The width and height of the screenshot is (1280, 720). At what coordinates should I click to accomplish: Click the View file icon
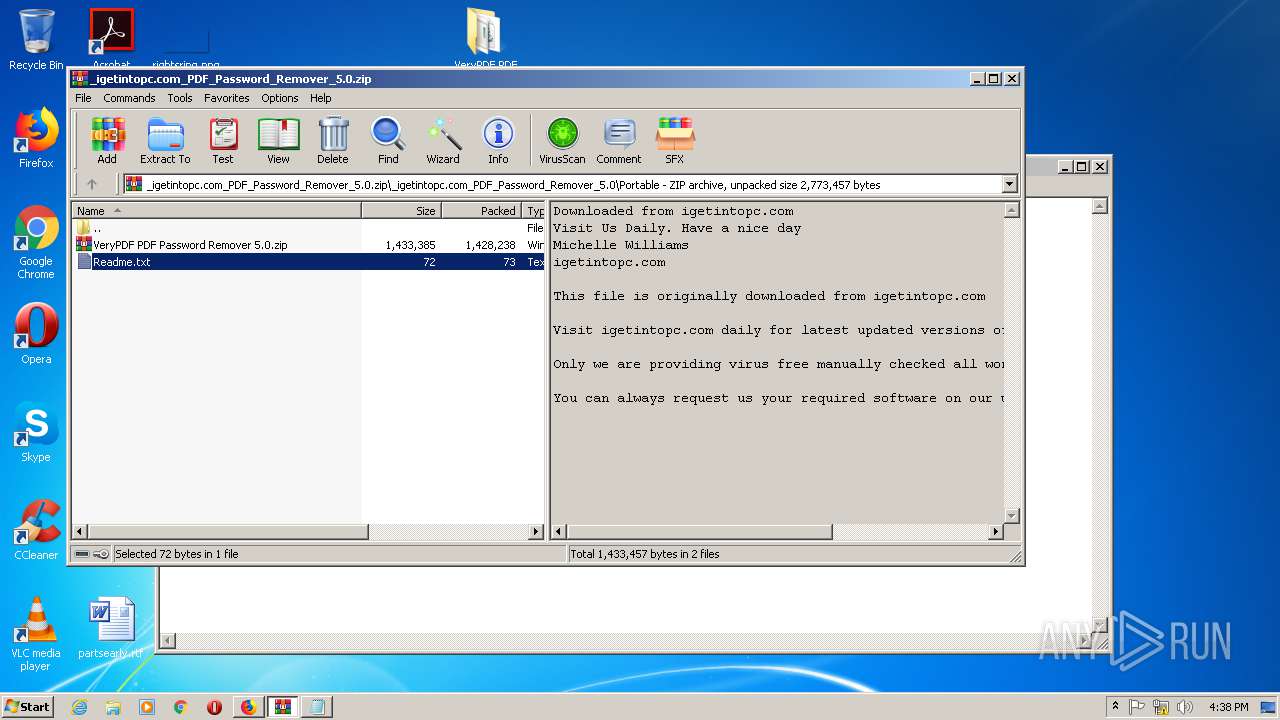click(x=278, y=141)
